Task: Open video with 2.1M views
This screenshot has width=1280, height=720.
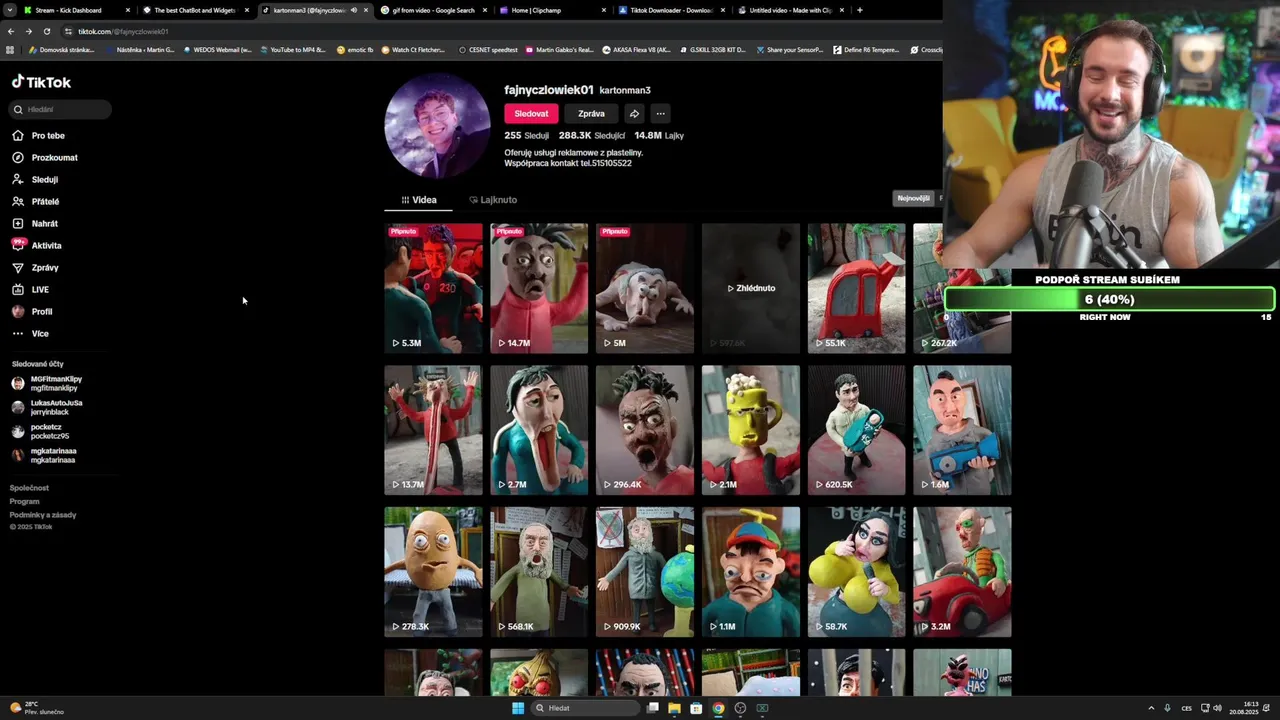Action: tap(751, 430)
